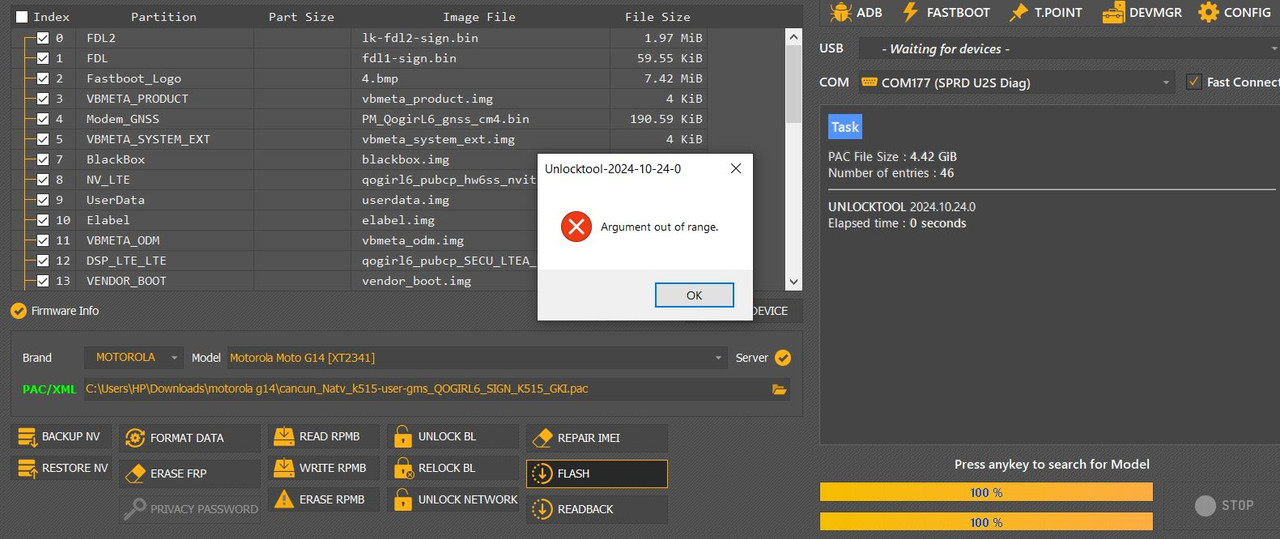This screenshot has height=539, width=1280.
Task: Open the DEVMGR device manager
Action: coord(1143,12)
